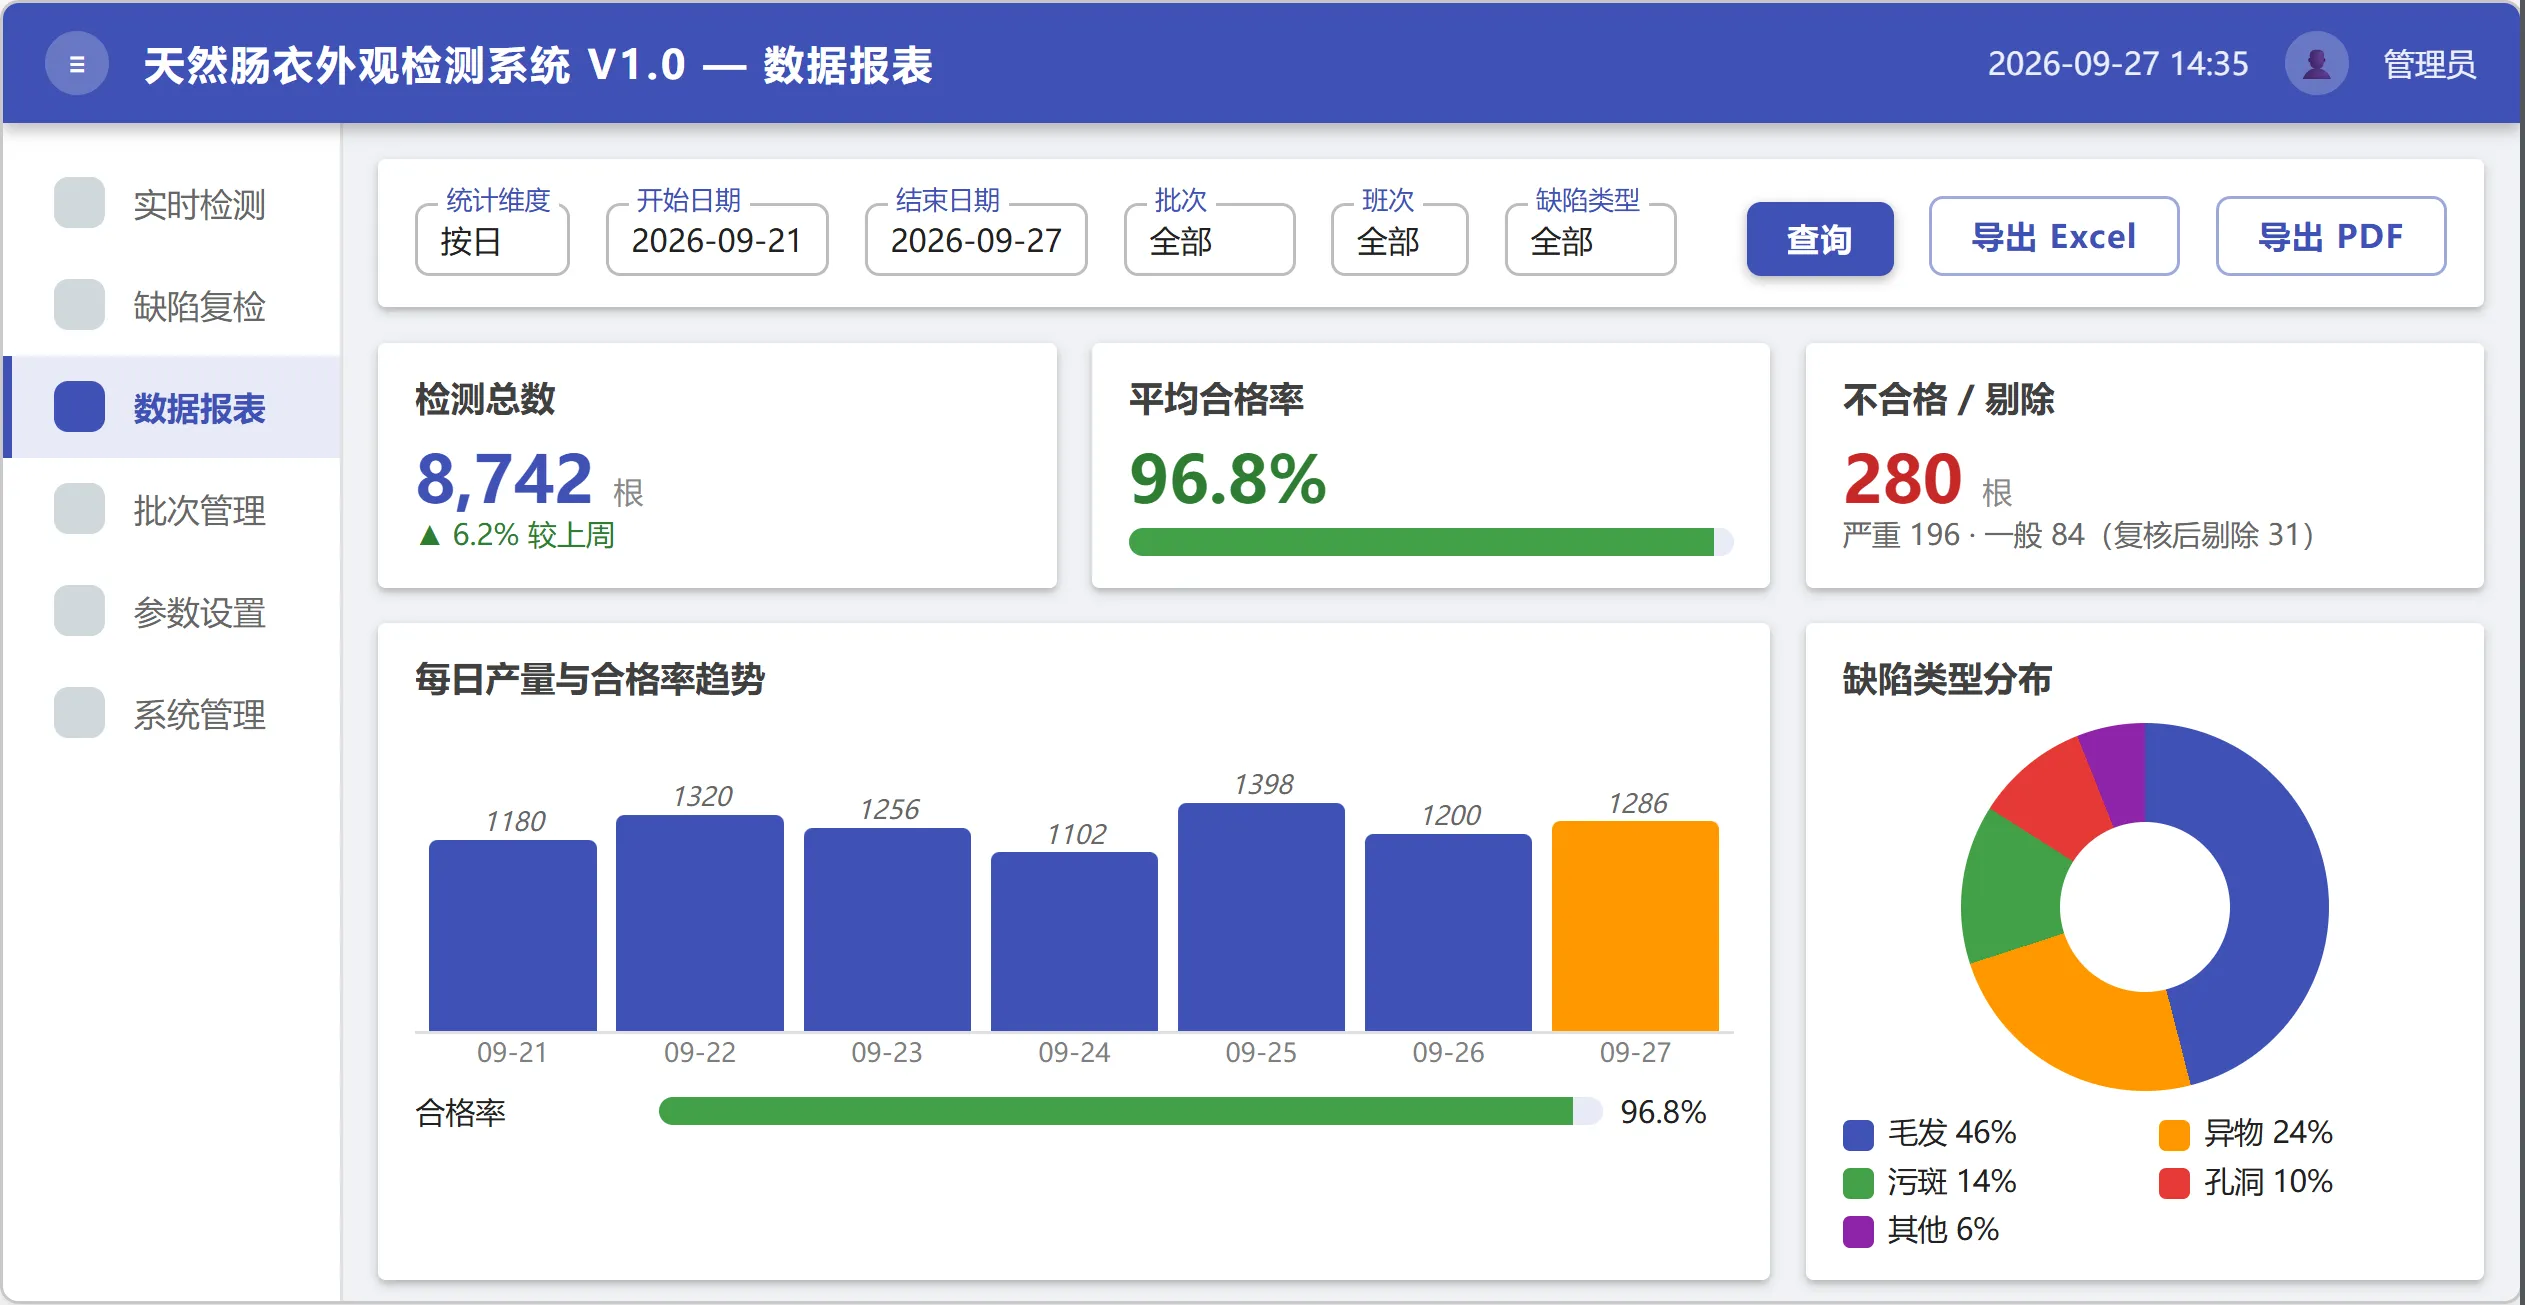The height and width of the screenshot is (1305, 2525).
Task: Click the 结束日期 field 2026-09-27
Action: coord(976,240)
